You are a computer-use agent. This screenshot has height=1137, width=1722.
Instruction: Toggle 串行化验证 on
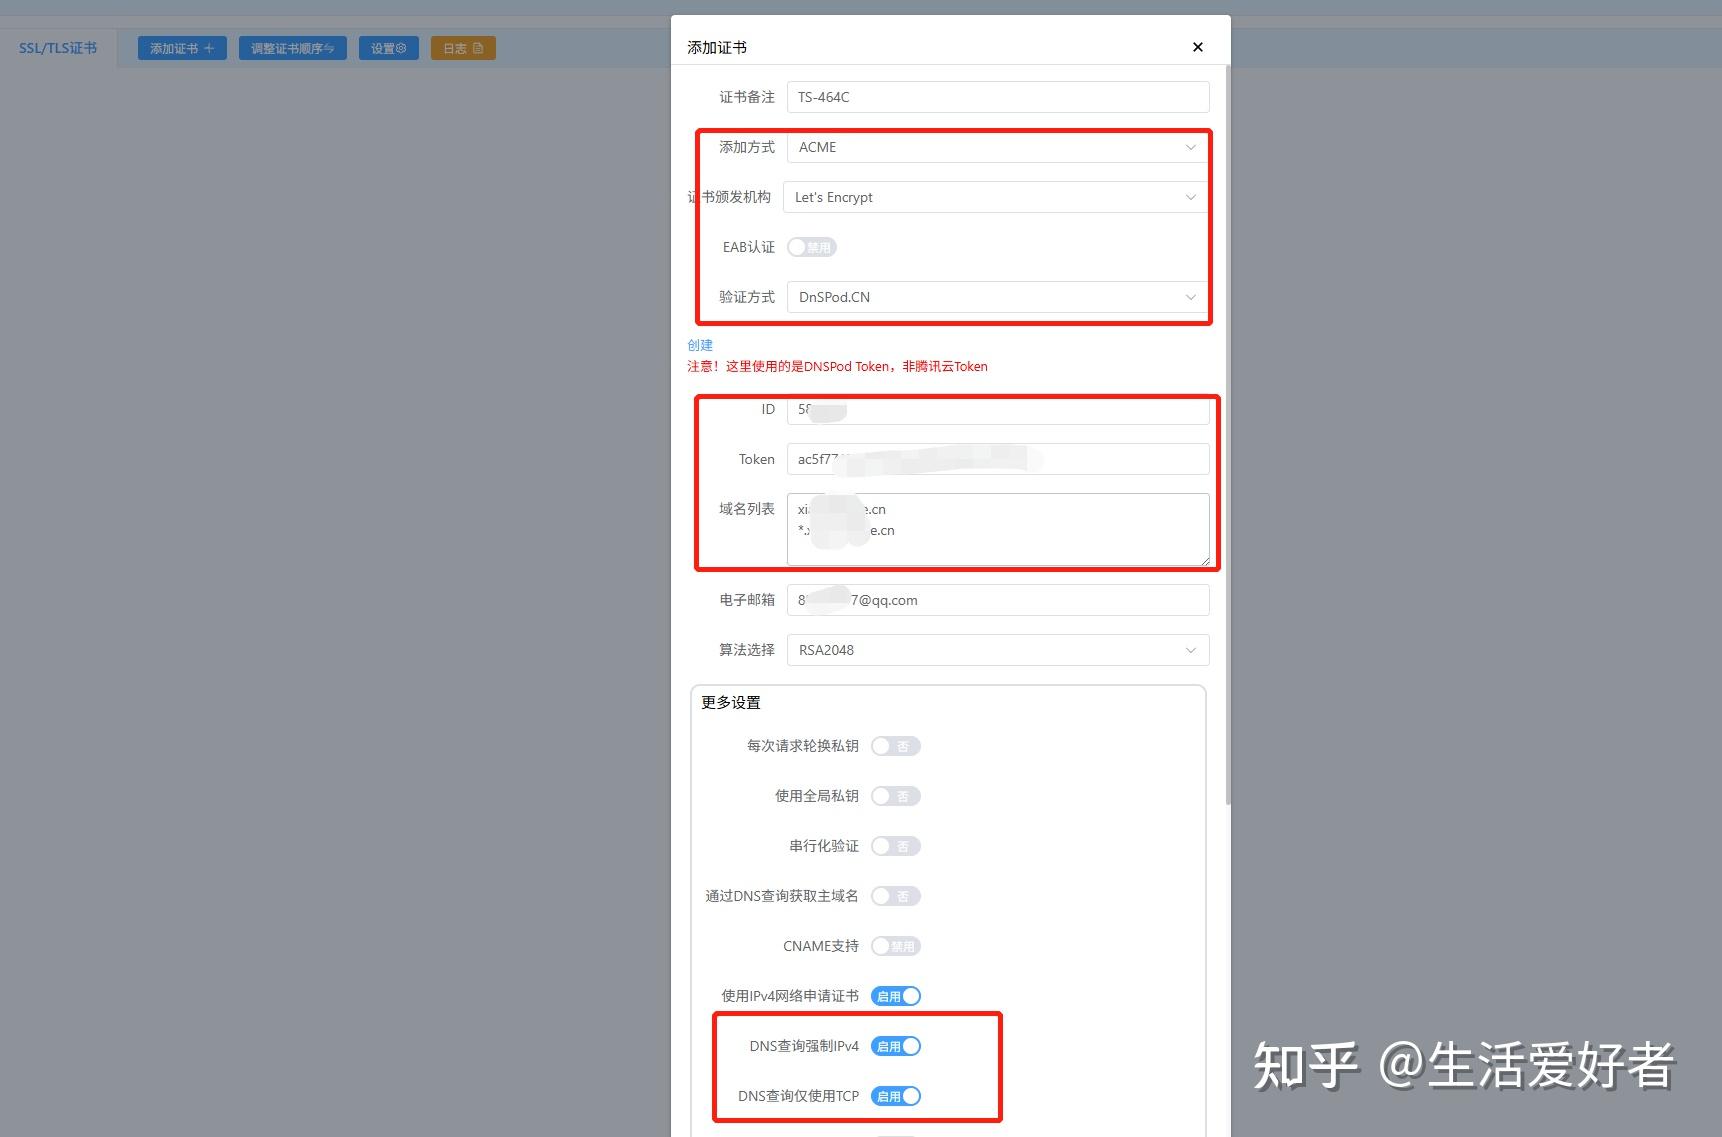click(895, 846)
